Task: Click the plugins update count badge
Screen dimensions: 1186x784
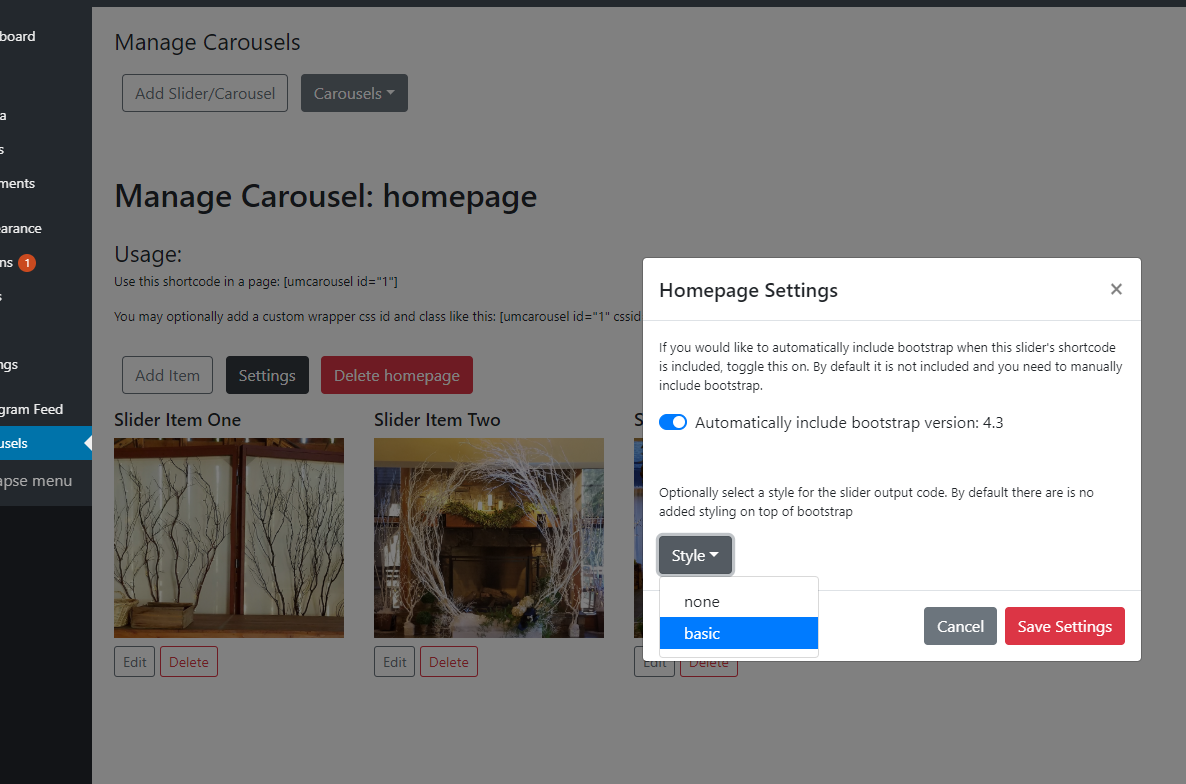Action: click(x=27, y=263)
